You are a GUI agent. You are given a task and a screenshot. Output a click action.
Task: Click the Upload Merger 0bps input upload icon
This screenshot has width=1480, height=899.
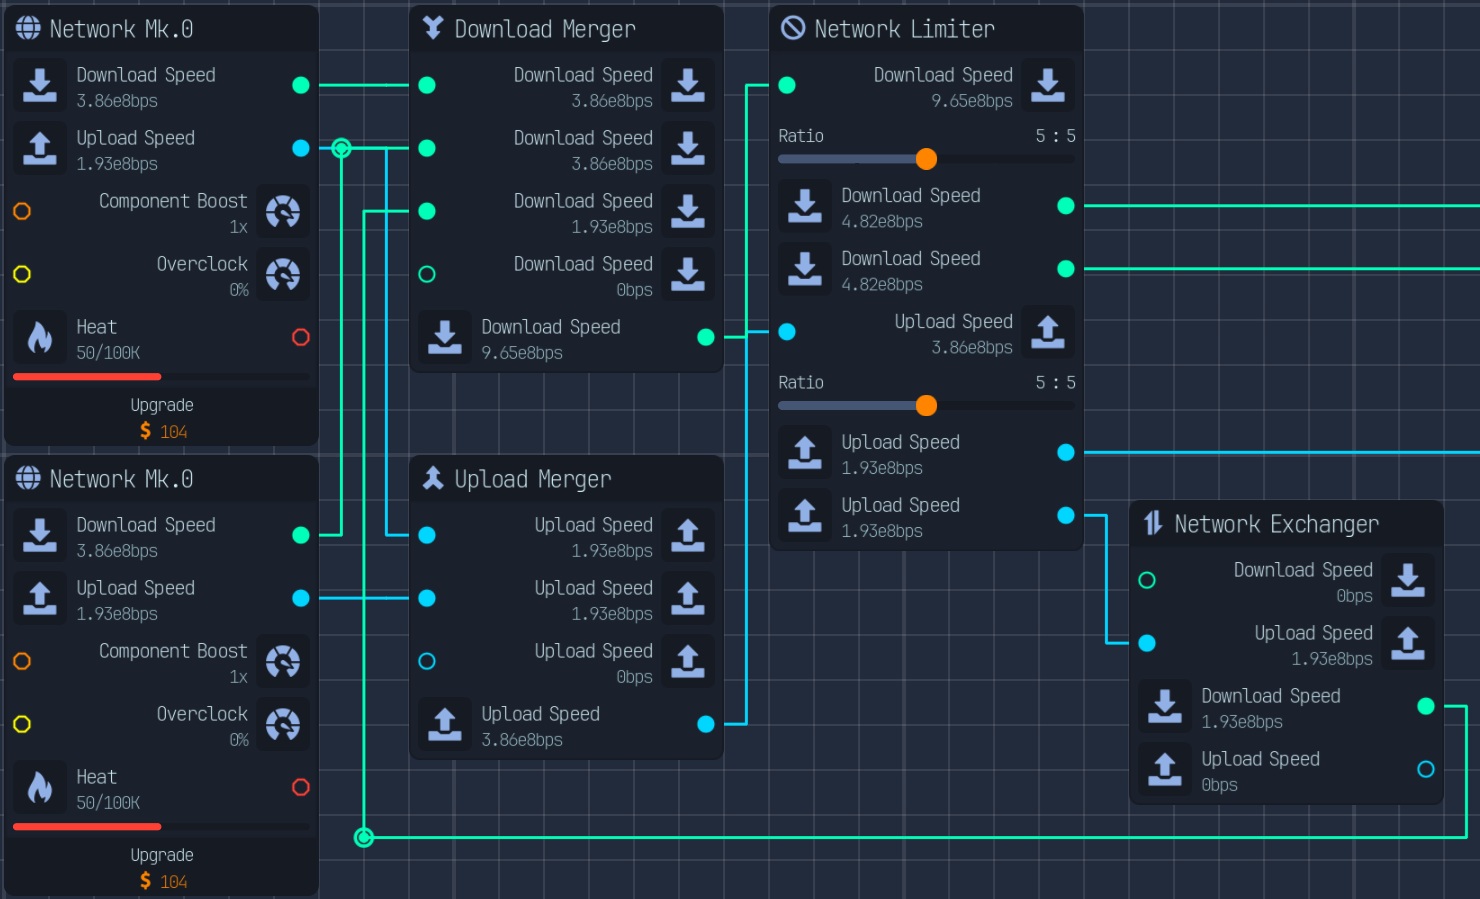point(688,661)
